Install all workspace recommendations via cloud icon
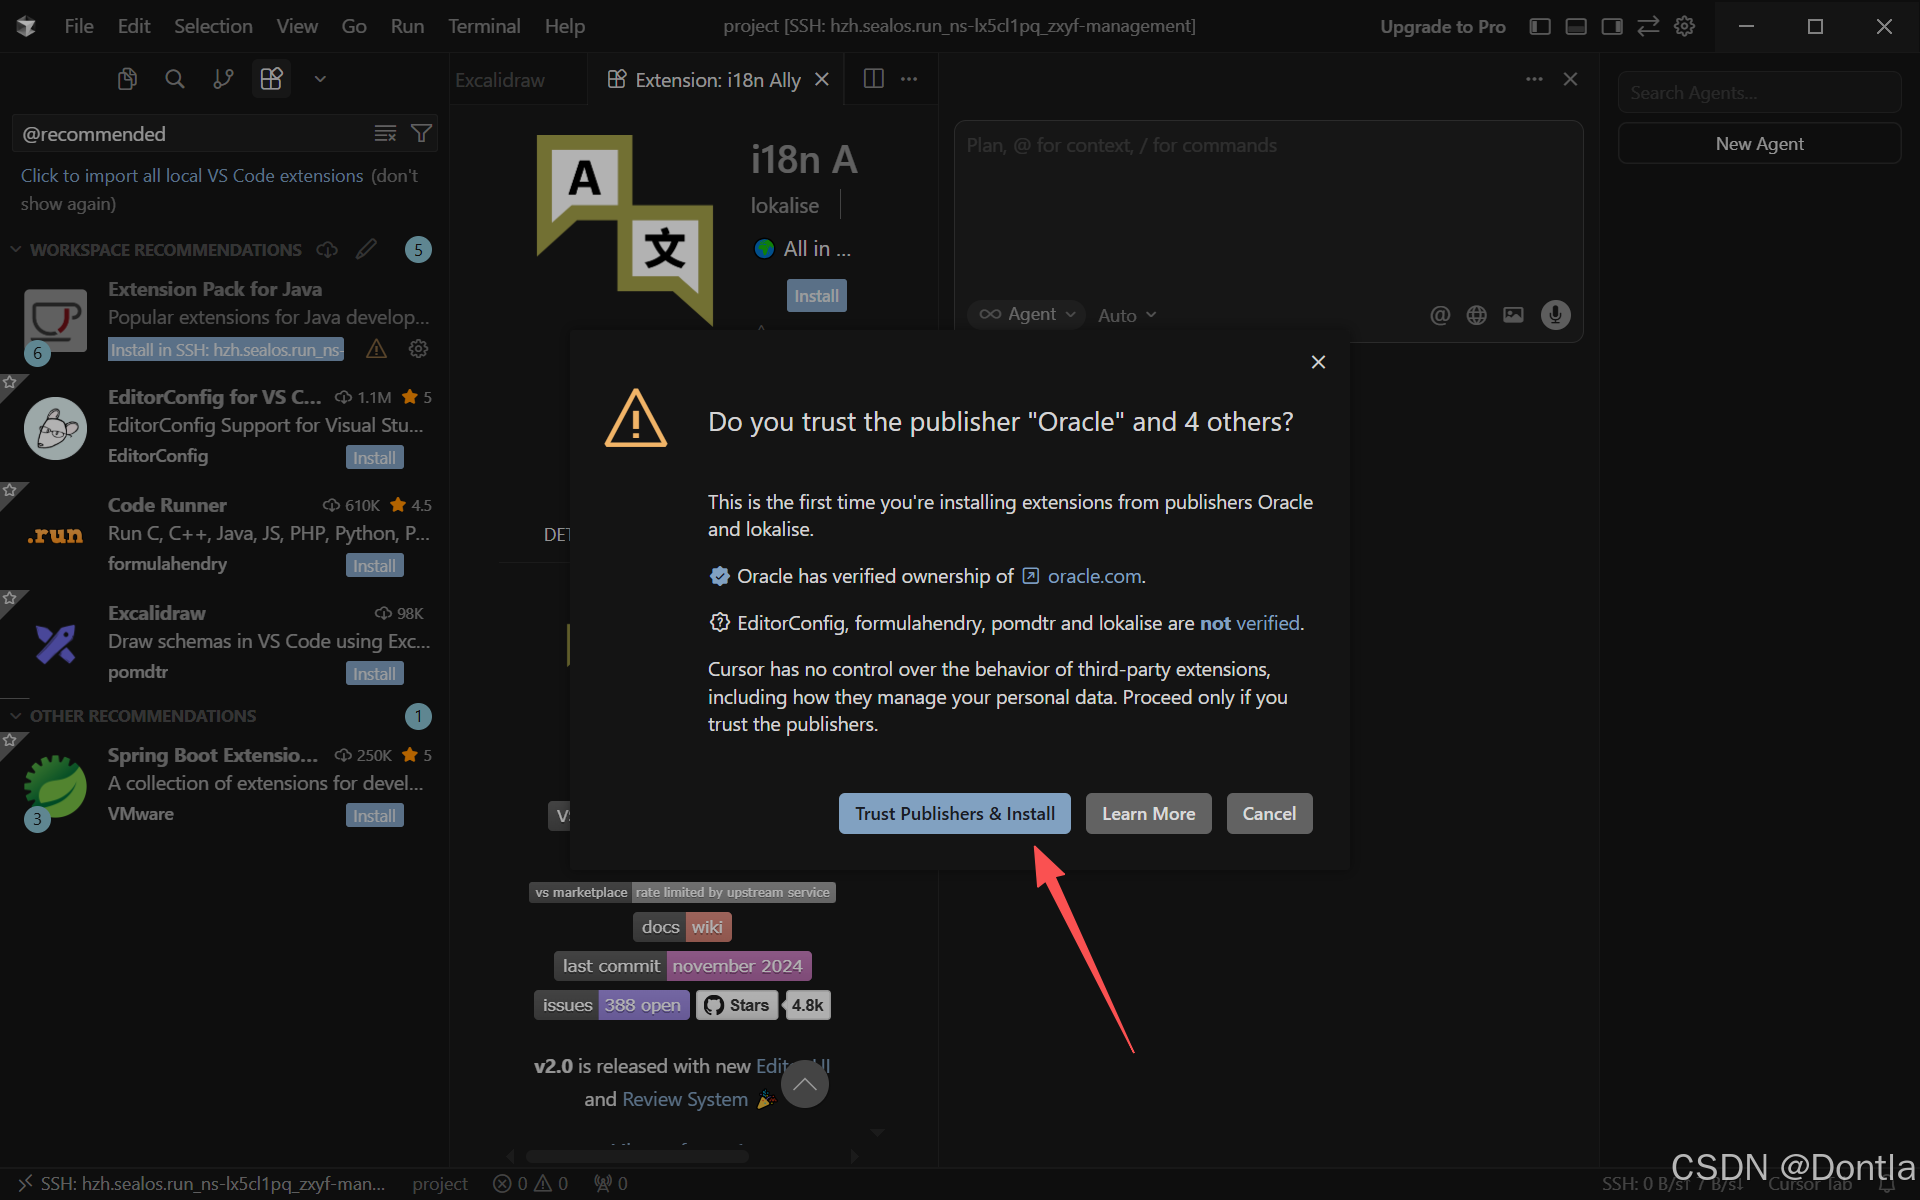The height and width of the screenshot is (1200, 1920). 327,249
